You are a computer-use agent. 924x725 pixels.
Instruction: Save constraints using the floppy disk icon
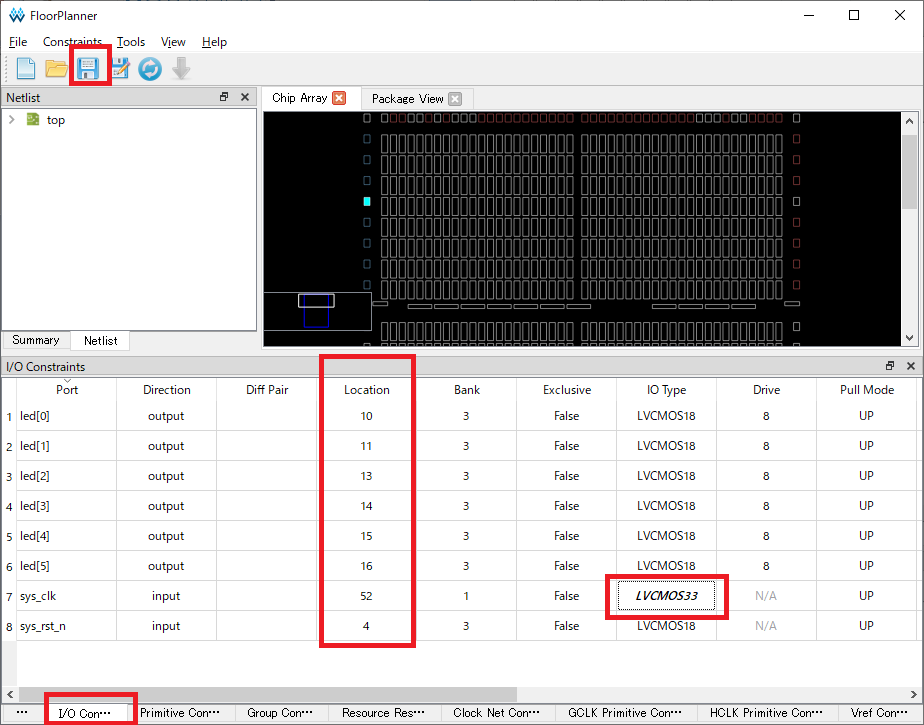point(89,69)
